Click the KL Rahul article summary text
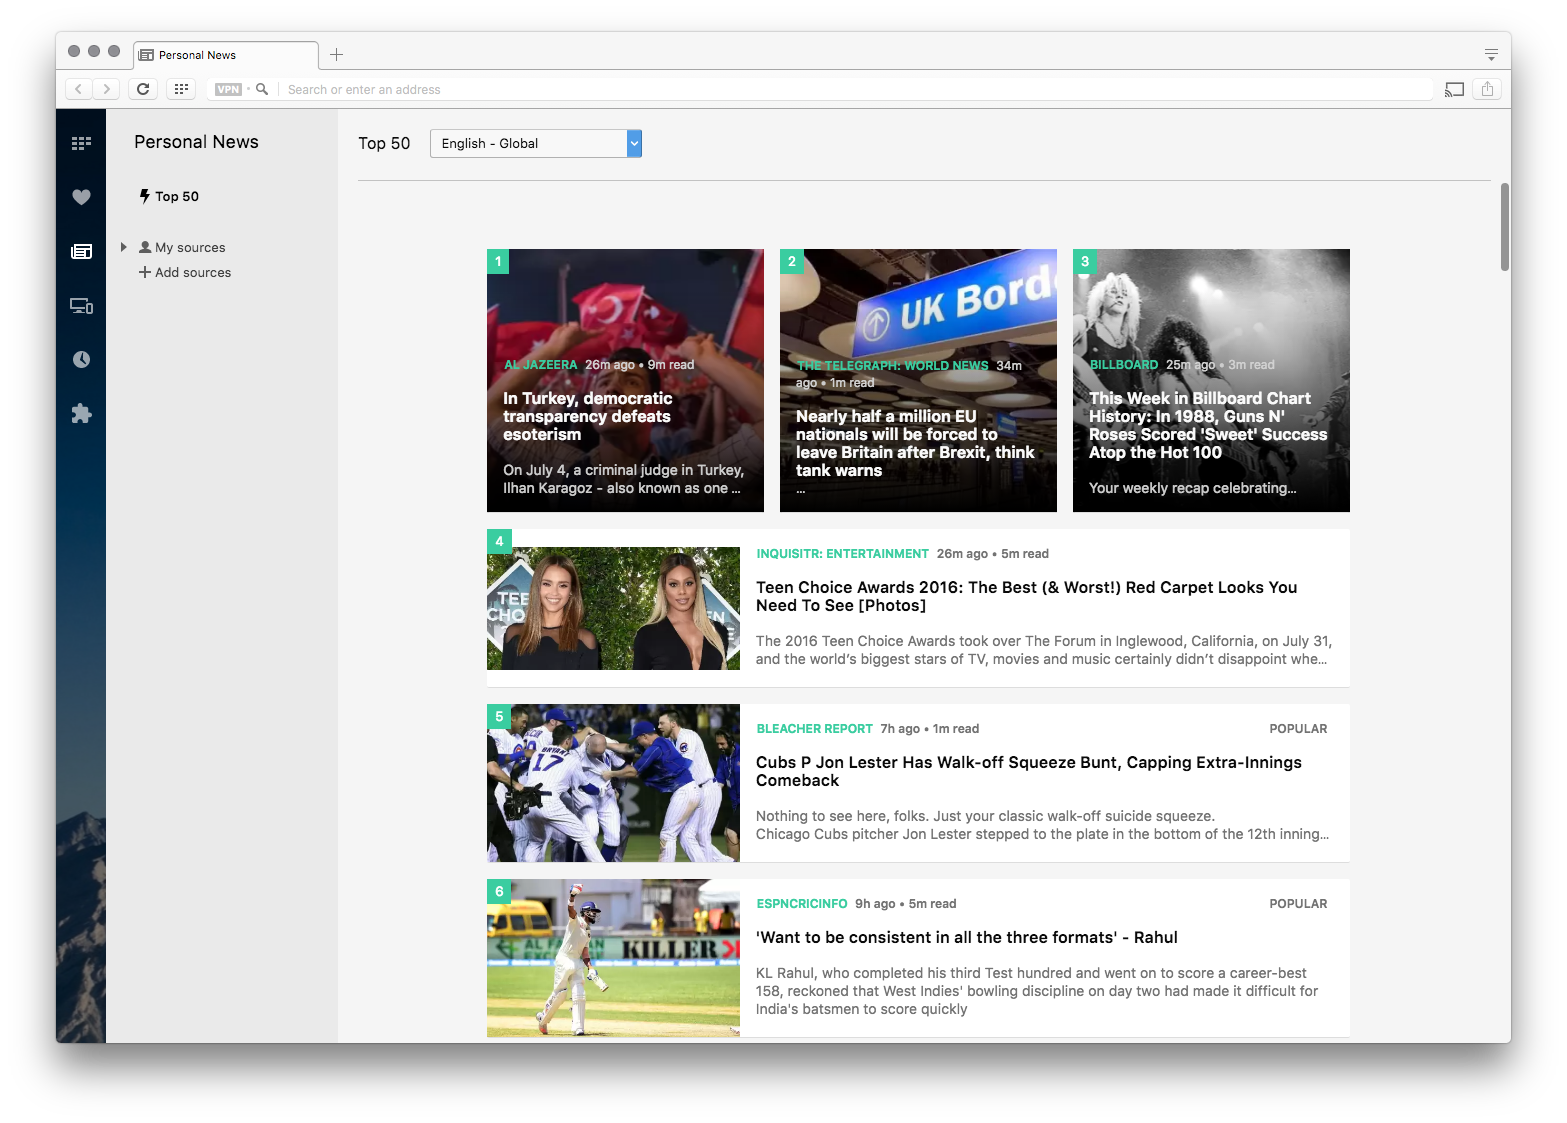 tap(1037, 991)
